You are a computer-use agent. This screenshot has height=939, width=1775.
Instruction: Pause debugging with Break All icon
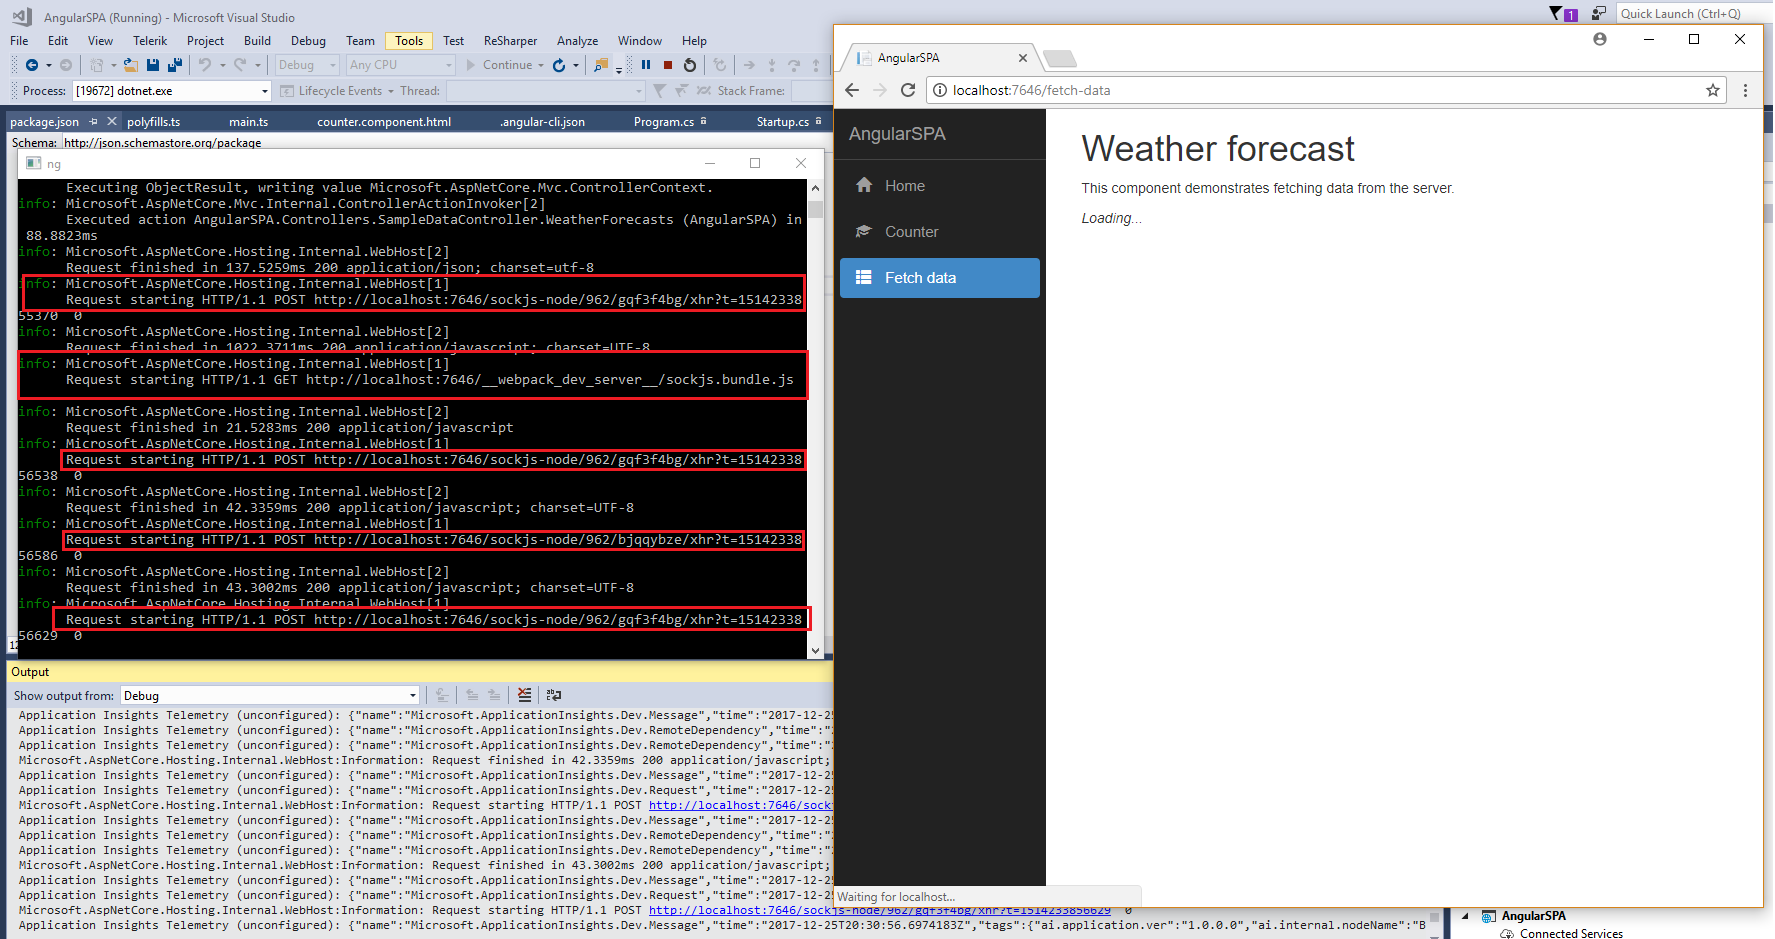(x=646, y=65)
